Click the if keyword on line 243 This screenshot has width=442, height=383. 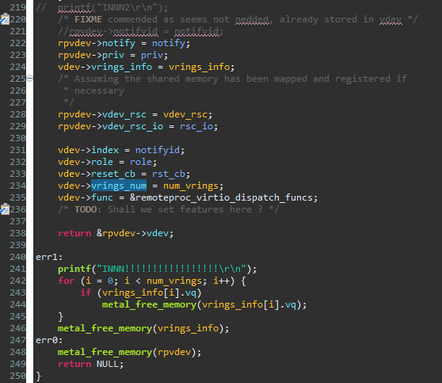[x=85, y=293]
